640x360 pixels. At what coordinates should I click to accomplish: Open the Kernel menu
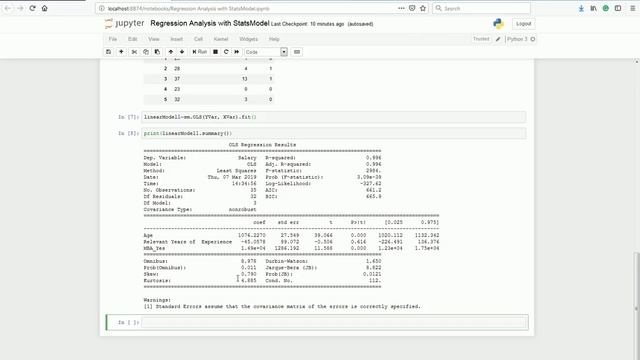[221, 39]
